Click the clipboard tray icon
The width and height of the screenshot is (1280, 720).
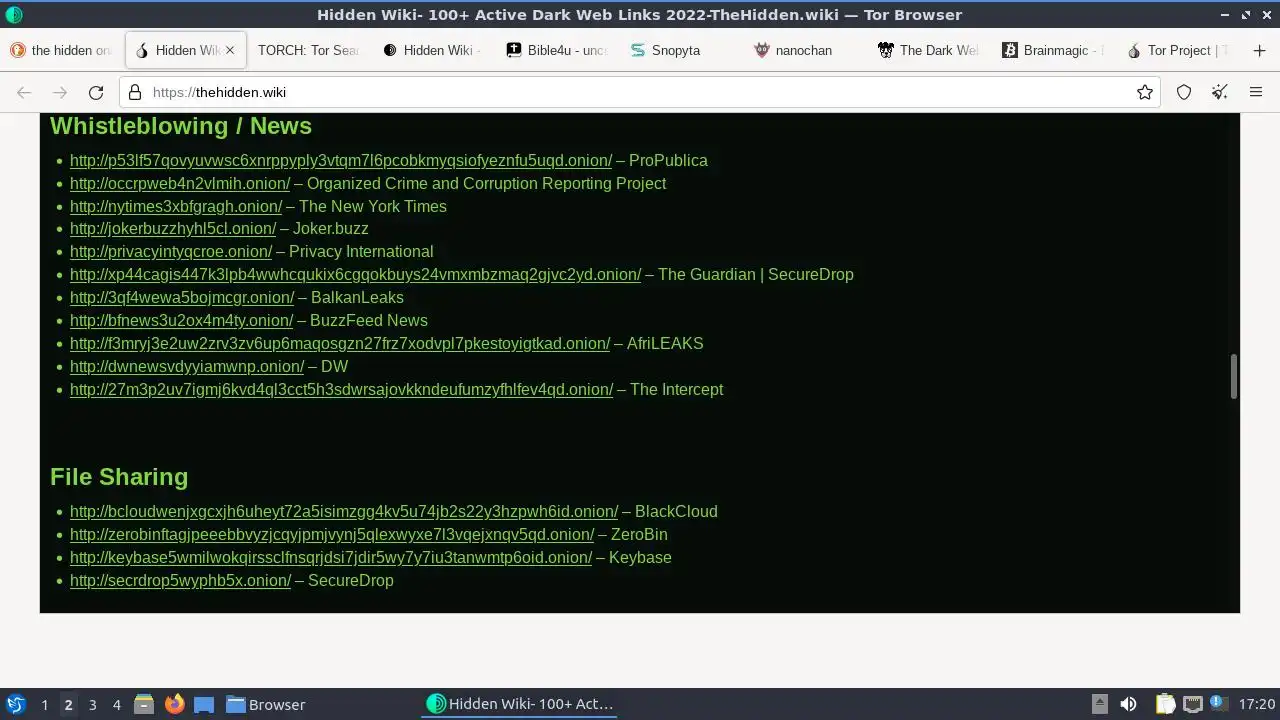pyautogui.click(x=1165, y=704)
